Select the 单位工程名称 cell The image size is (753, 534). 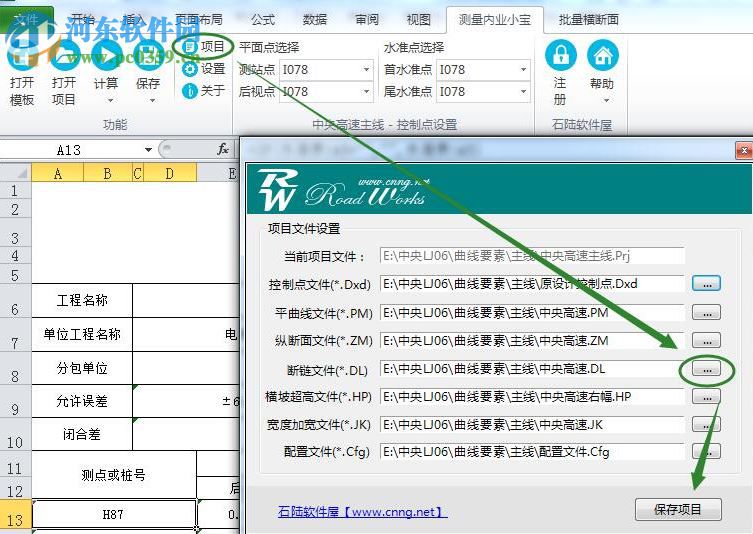tap(82, 334)
